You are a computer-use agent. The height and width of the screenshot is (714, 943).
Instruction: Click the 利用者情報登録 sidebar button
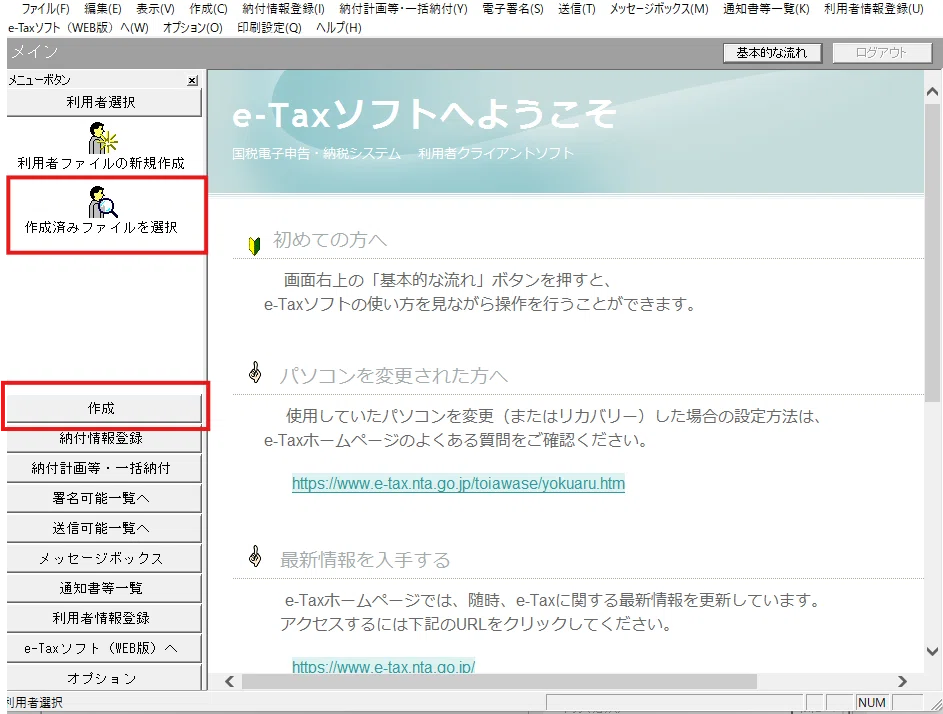(104, 619)
